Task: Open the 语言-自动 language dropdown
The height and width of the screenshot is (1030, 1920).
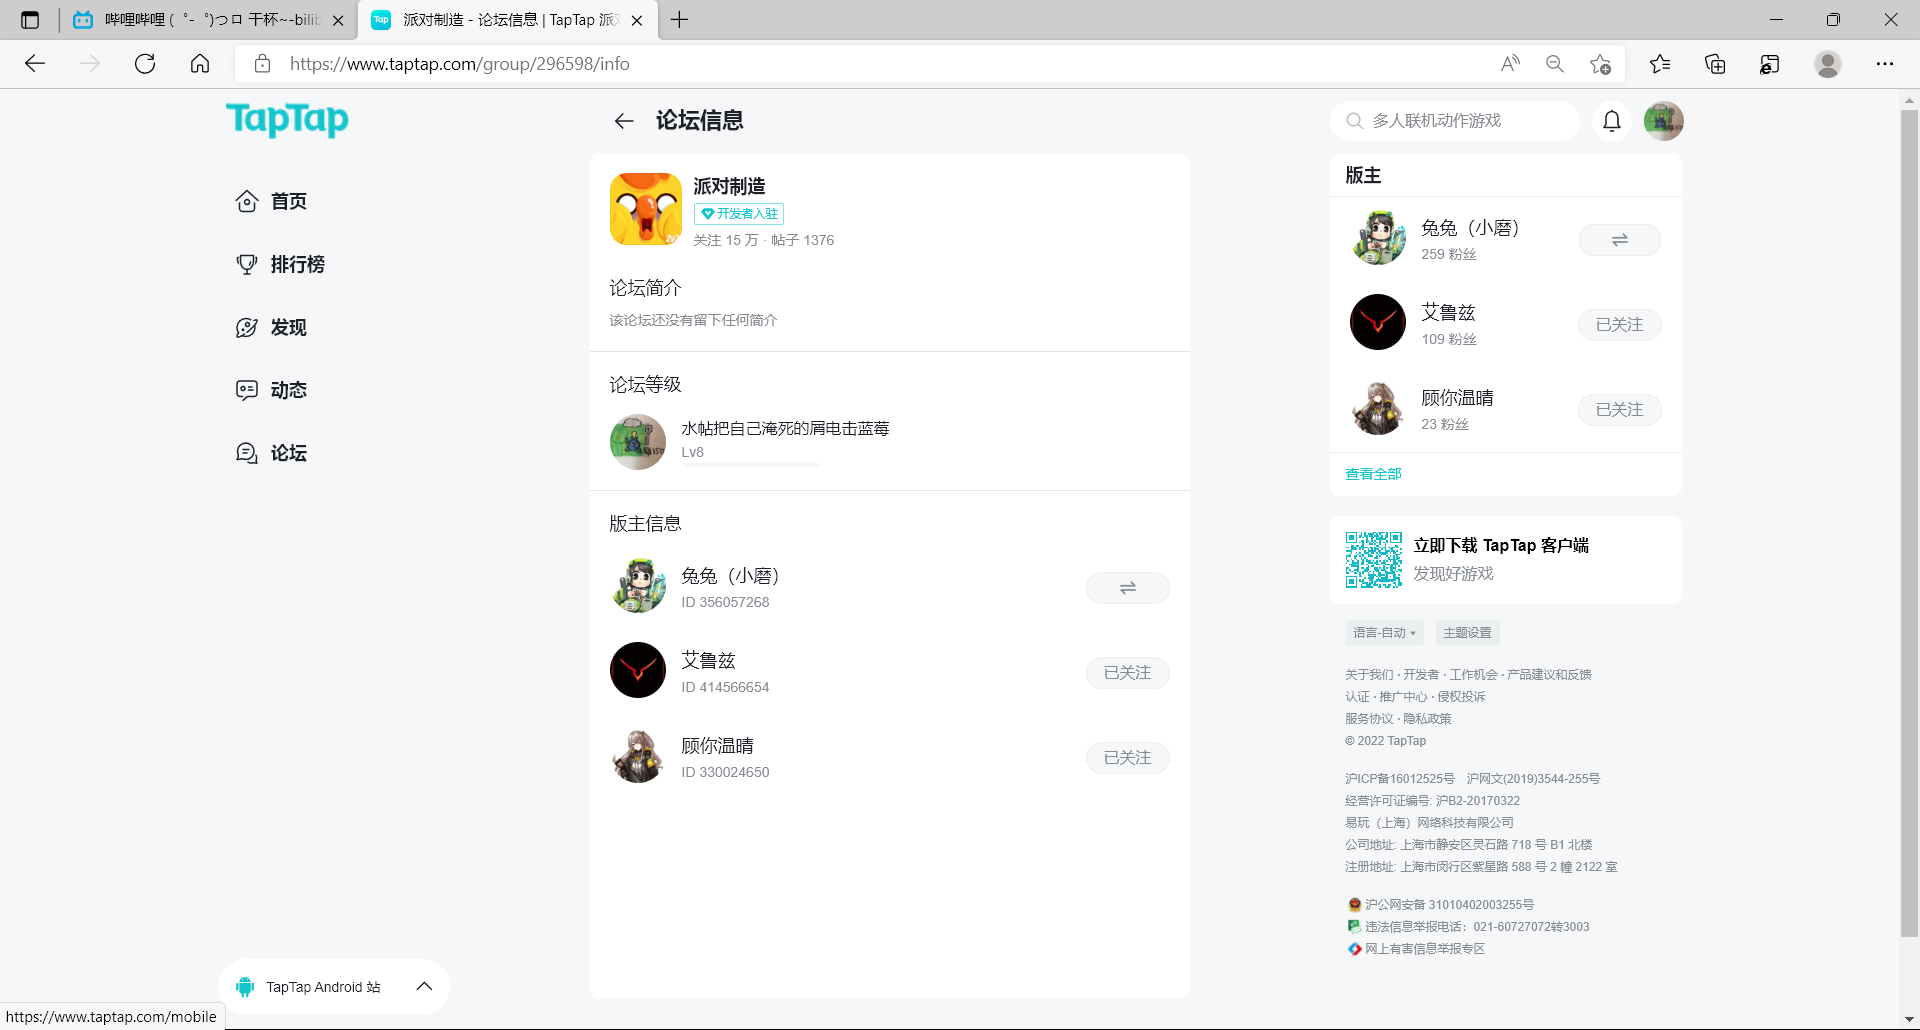Action: click(1384, 633)
